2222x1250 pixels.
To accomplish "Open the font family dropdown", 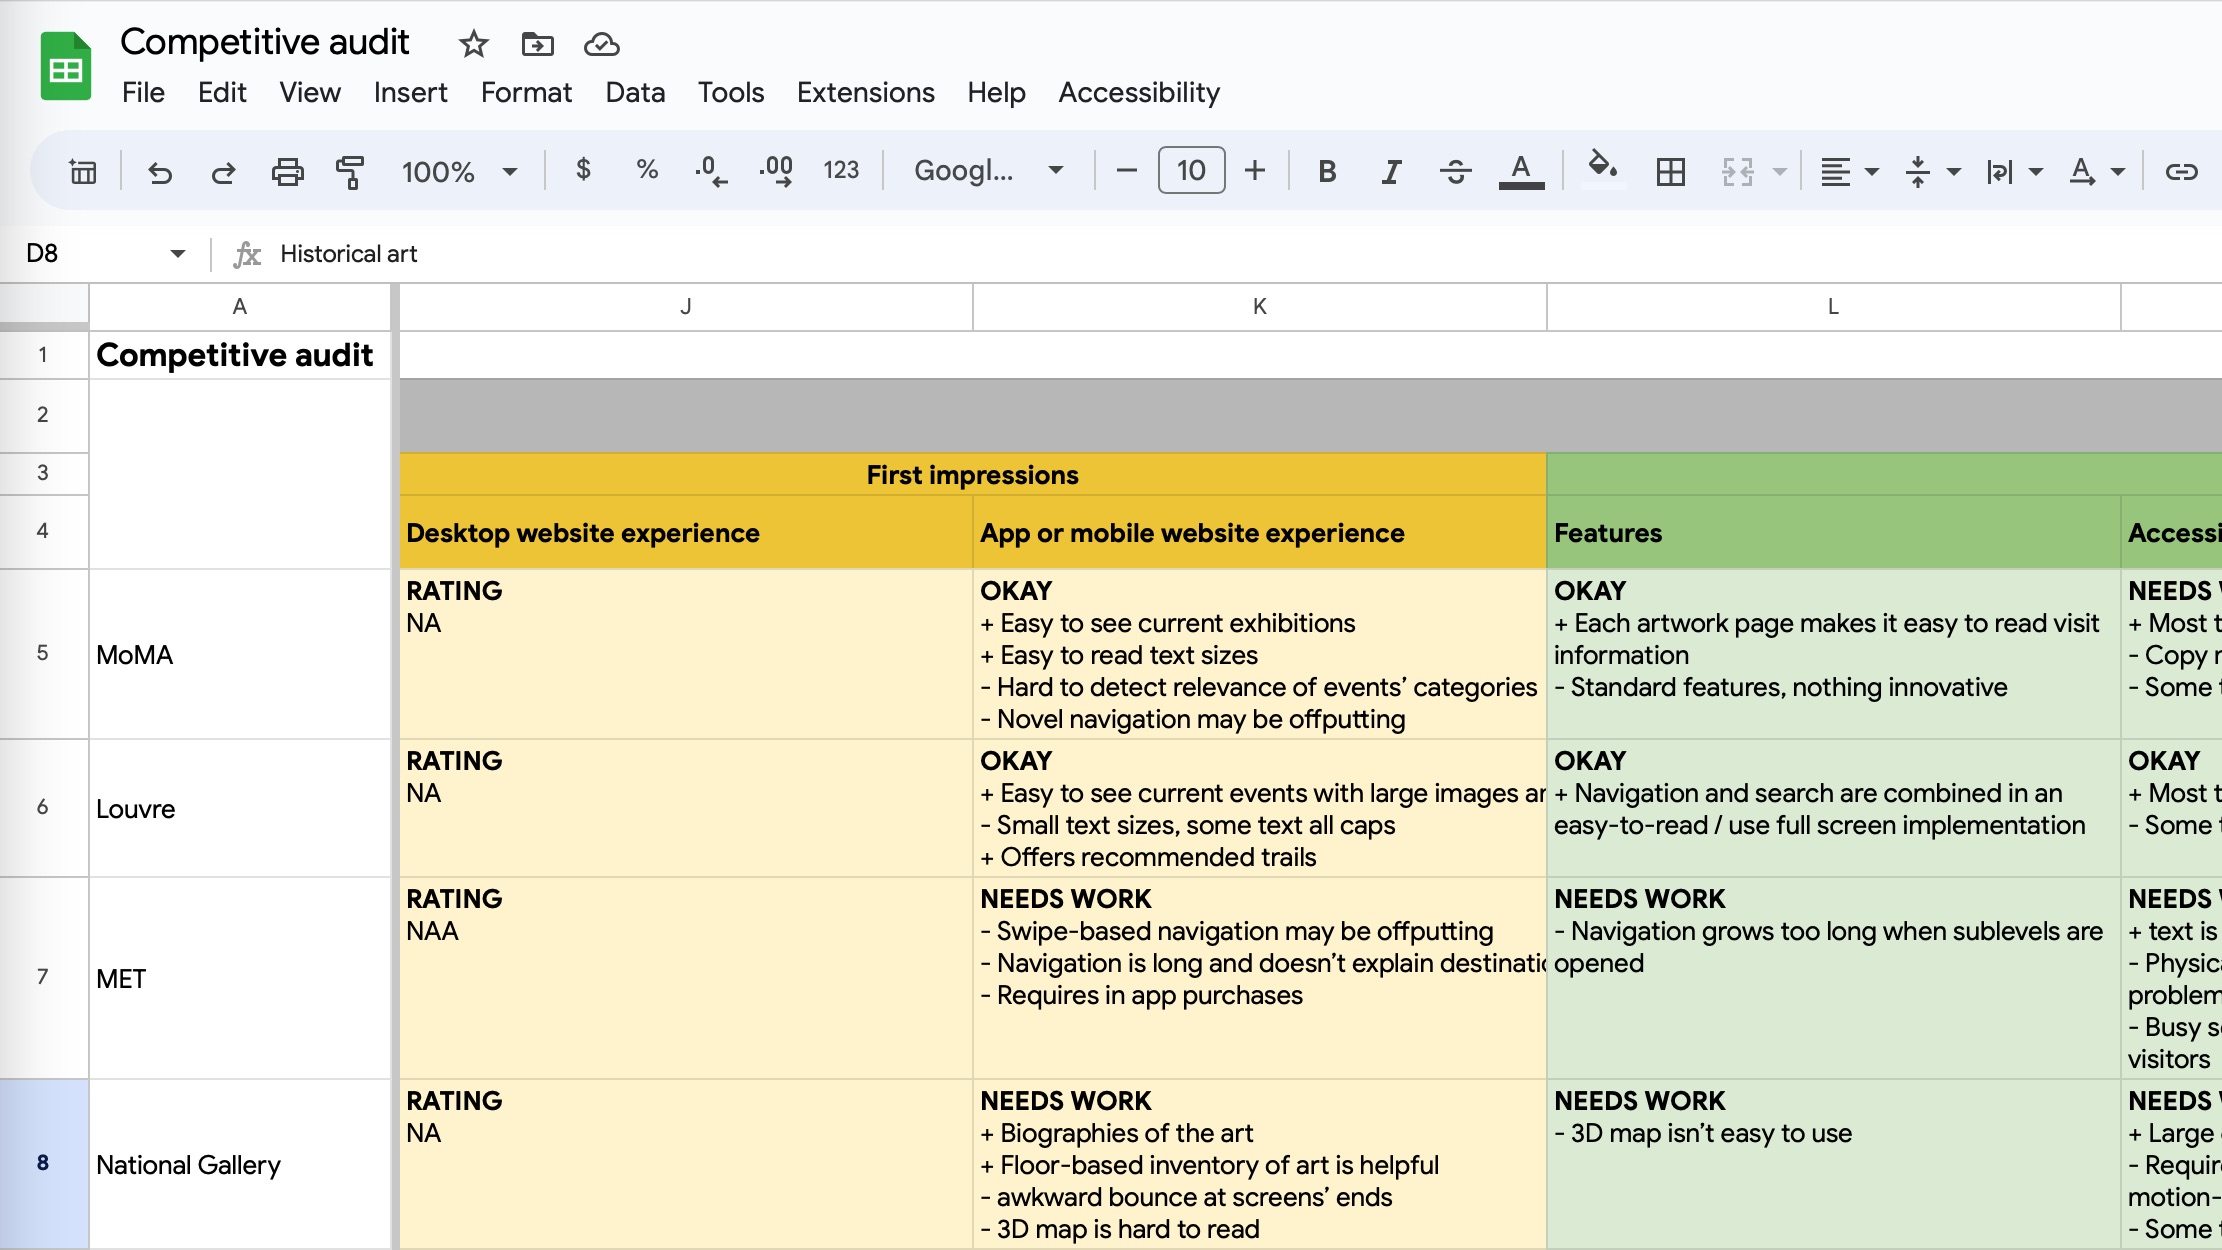I will 989,171.
